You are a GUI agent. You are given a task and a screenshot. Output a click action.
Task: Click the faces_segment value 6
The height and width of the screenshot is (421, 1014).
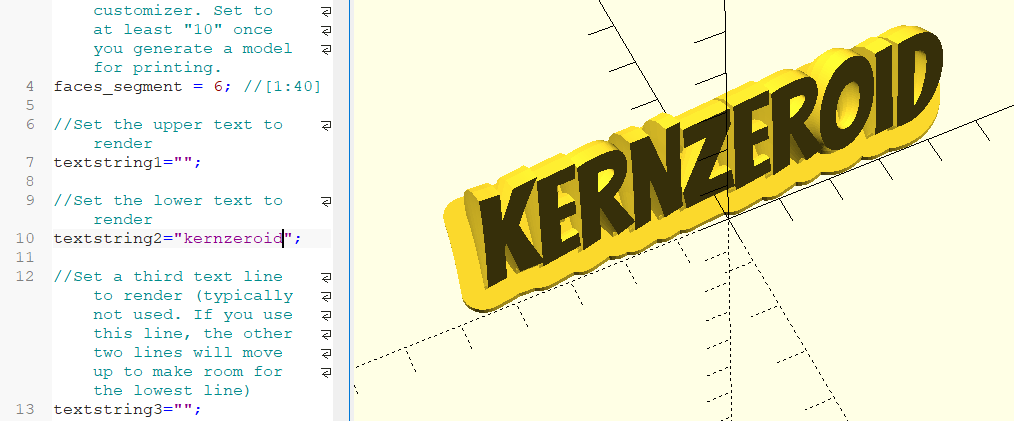218,87
